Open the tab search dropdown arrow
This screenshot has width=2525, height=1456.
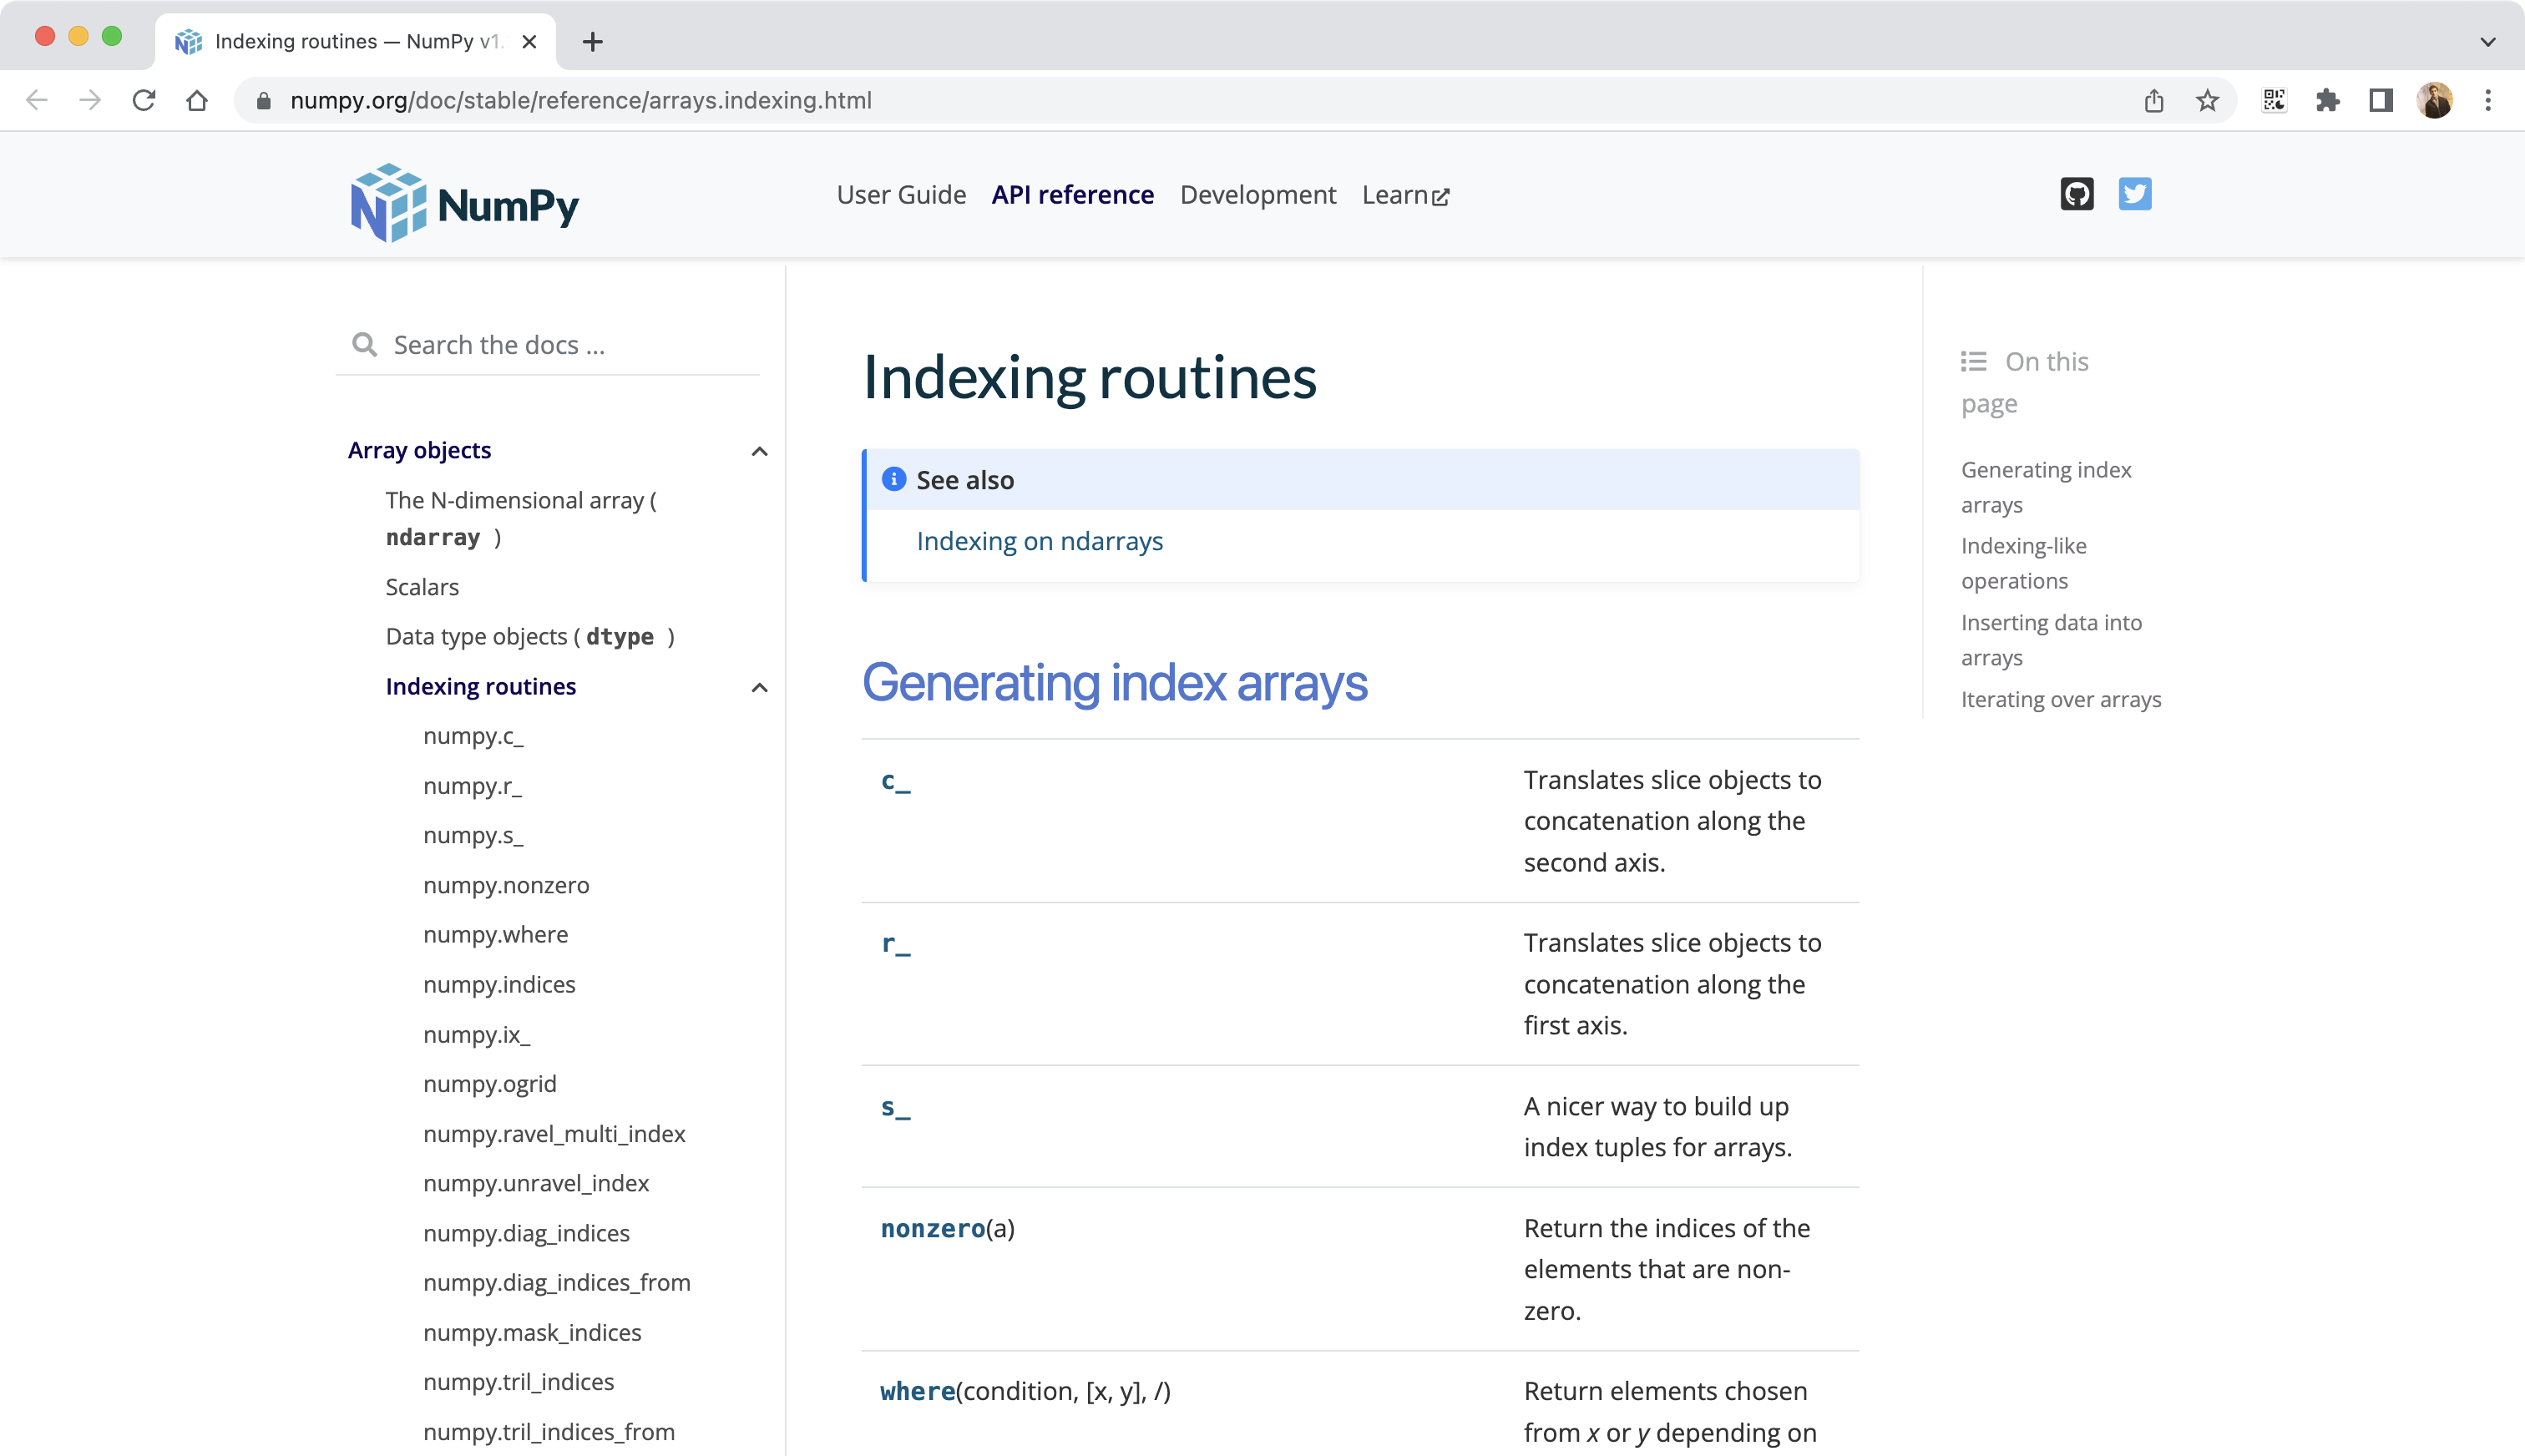[x=2487, y=42]
